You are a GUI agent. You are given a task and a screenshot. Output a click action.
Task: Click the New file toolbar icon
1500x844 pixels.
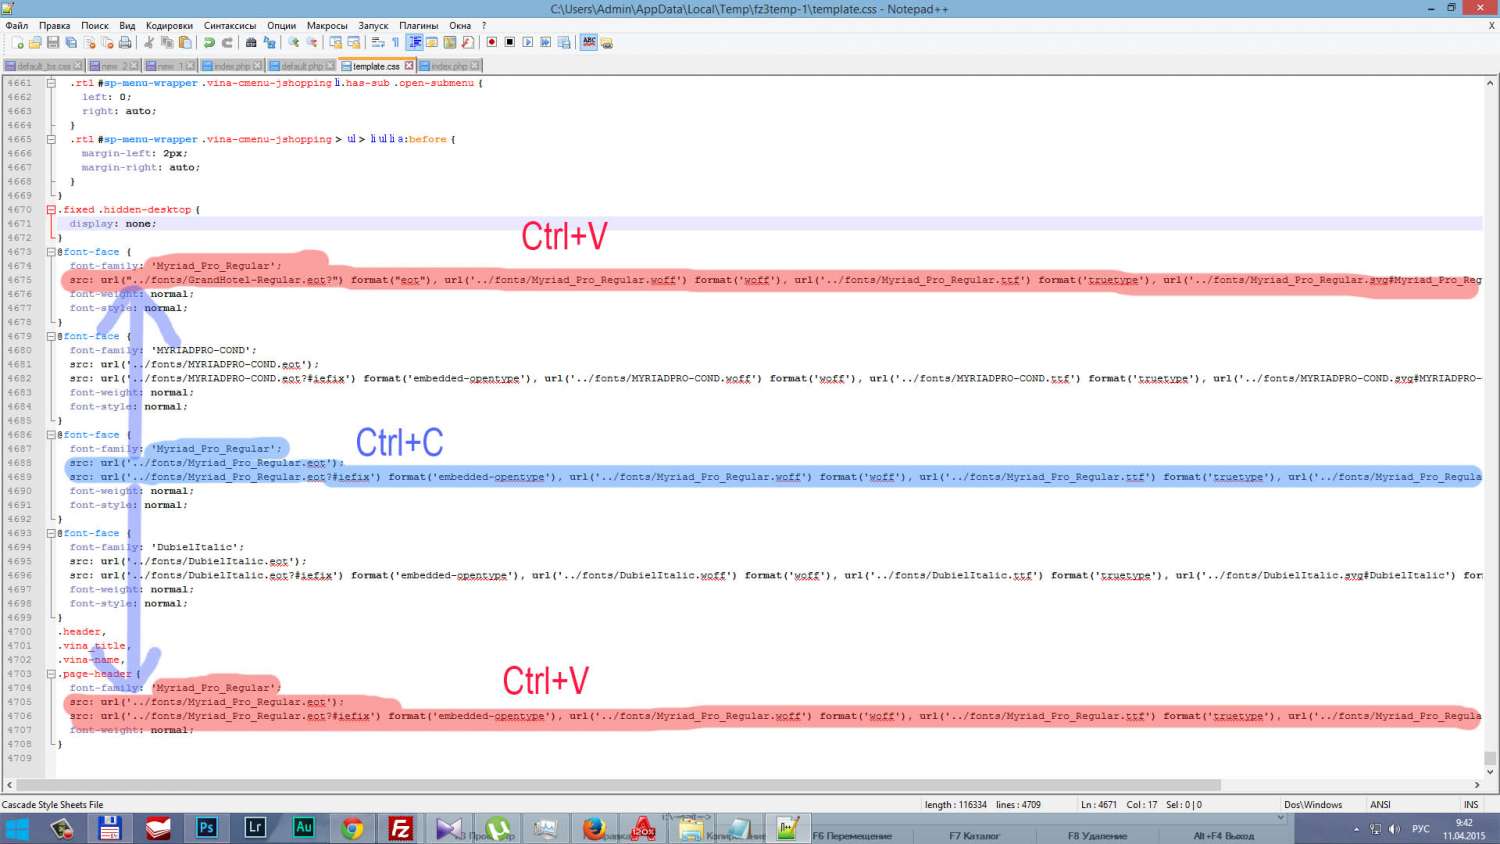17,42
